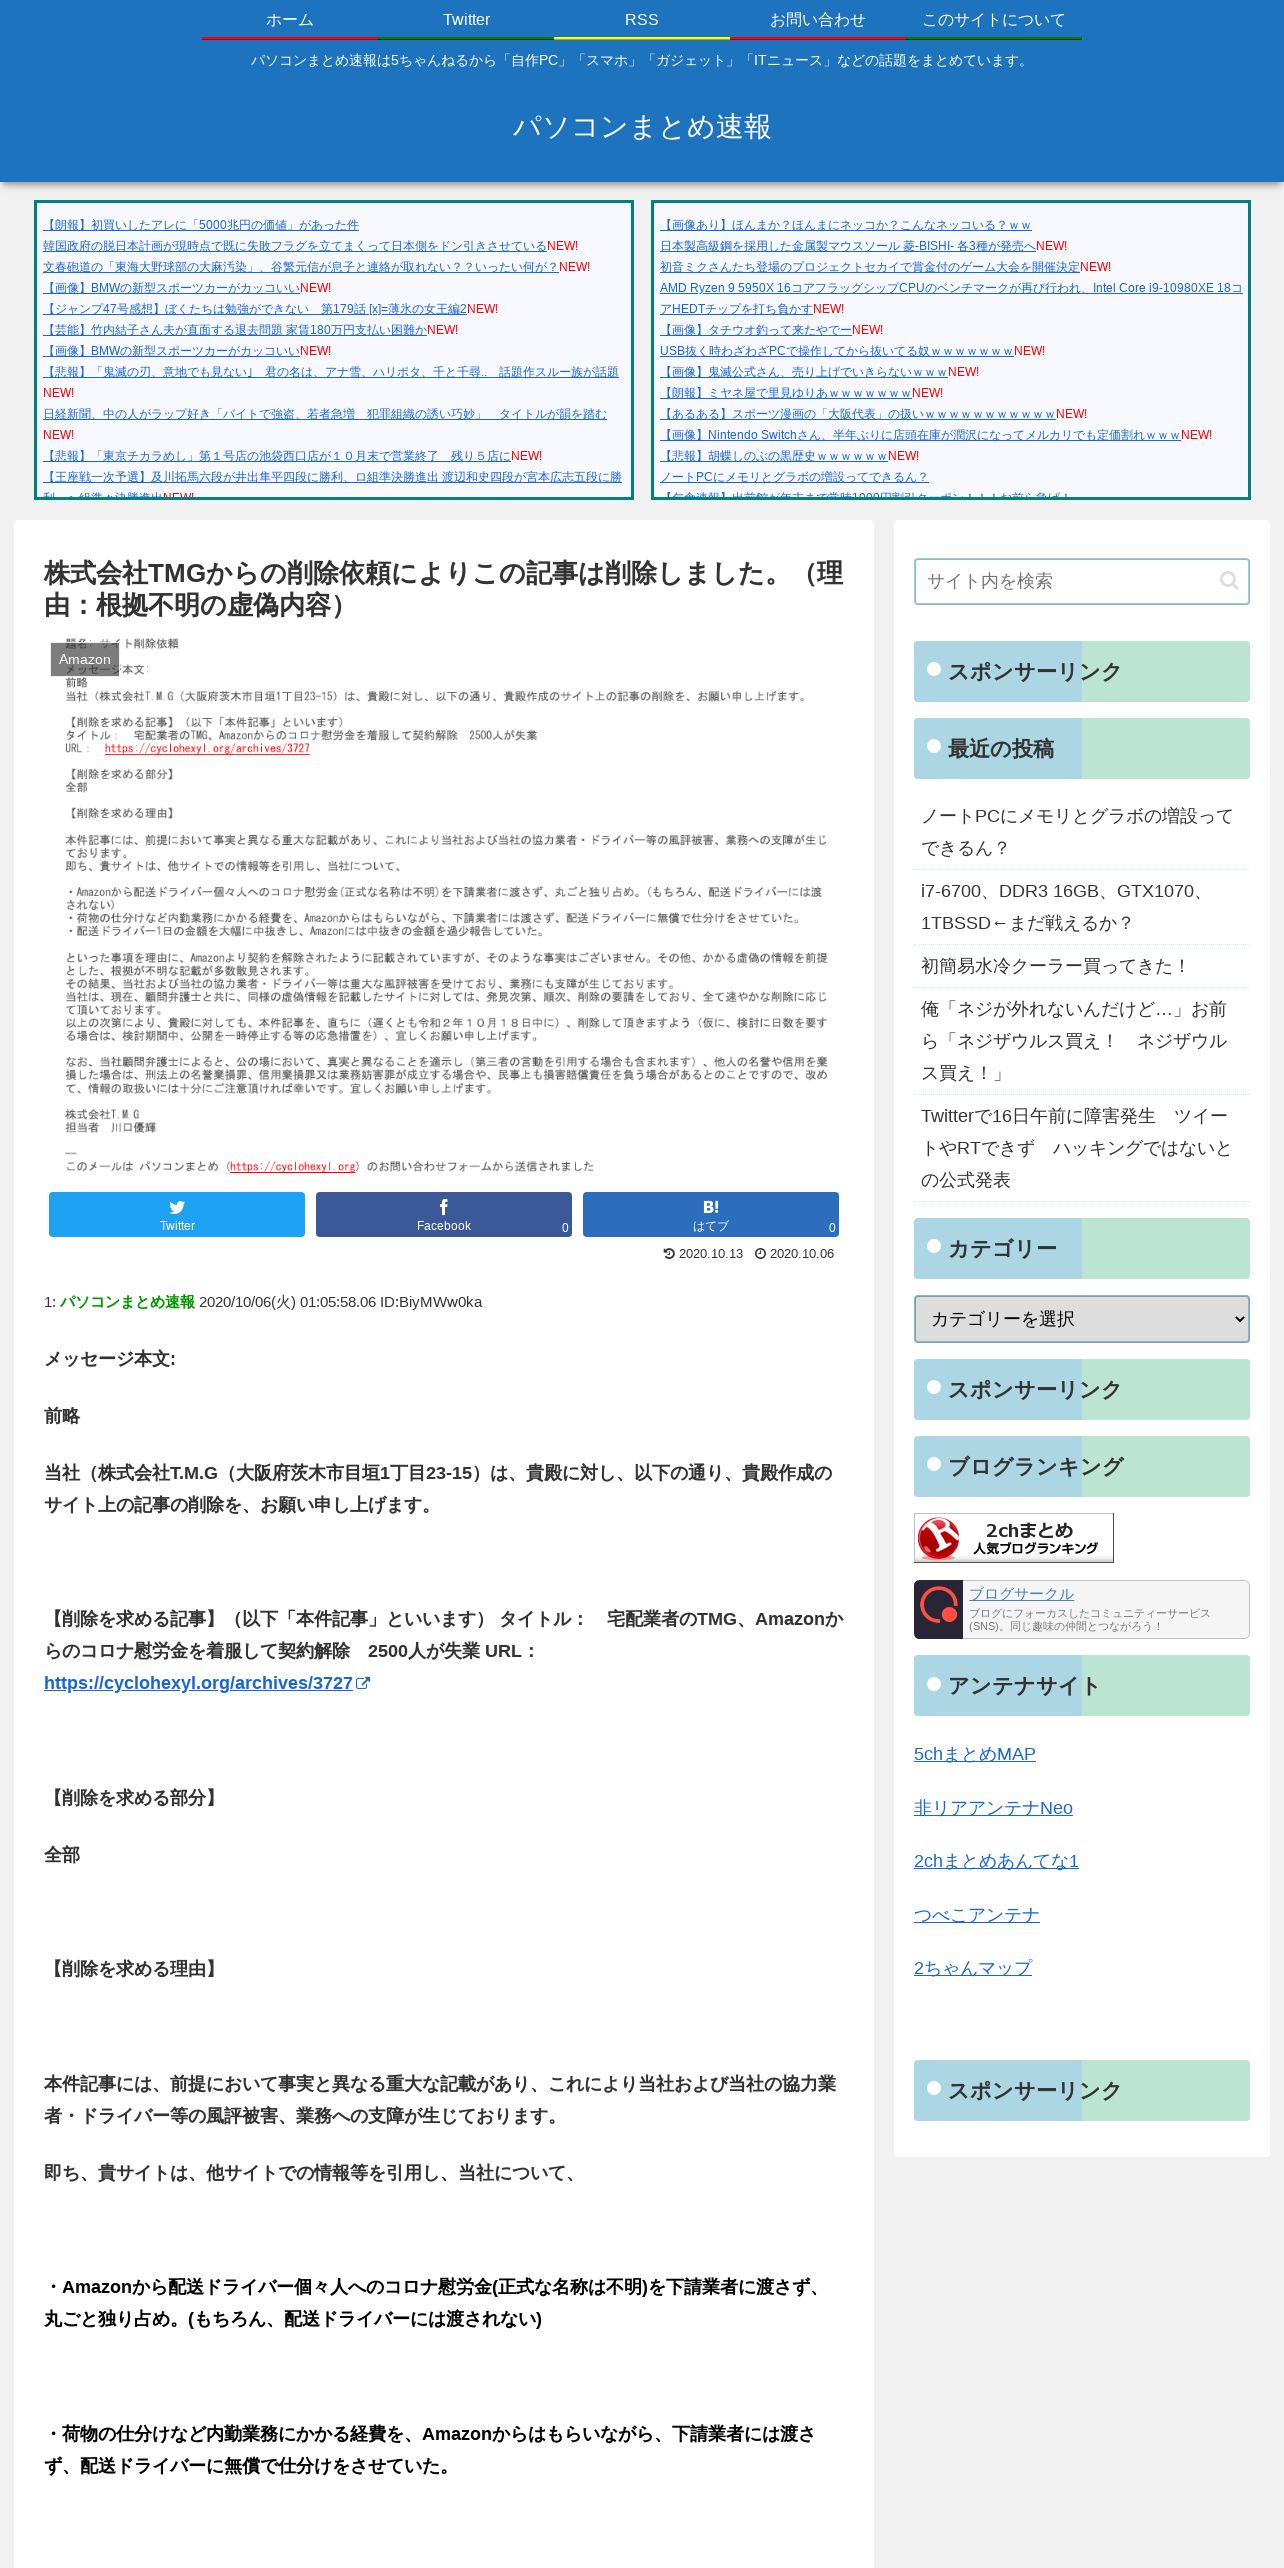Open headline 韓国政府の脱日本計画が現時点で
The height and width of the screenshot is (2568, 1284).
pyautogui.click(x=295, y=246)
